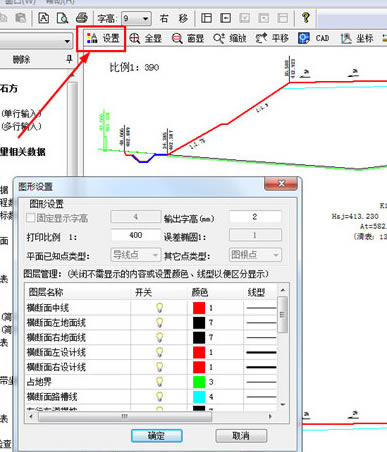Click the last greyed window icon before help
This screenshot has height=452, width=387.
pyautogui.click(x=283, y=18)
